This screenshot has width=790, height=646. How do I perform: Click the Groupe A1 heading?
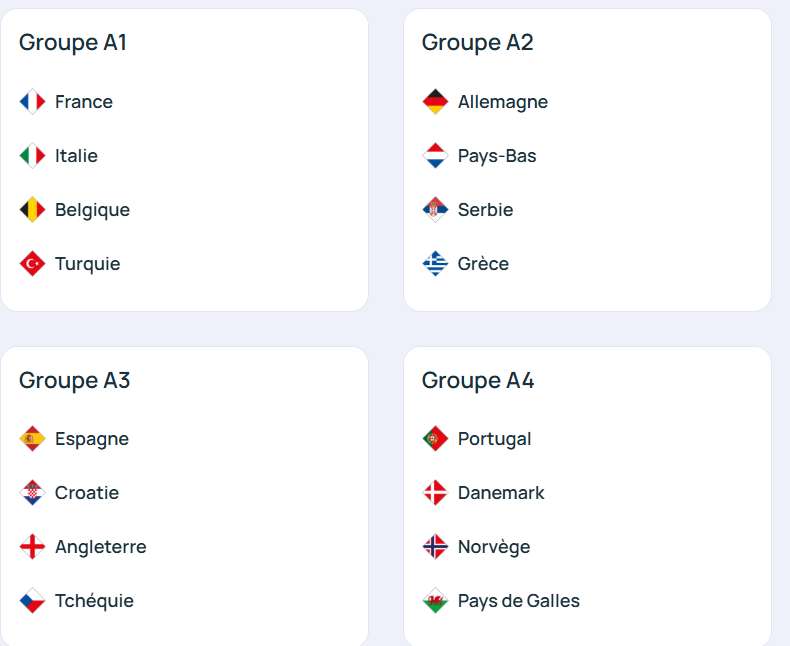coord(73,43)
